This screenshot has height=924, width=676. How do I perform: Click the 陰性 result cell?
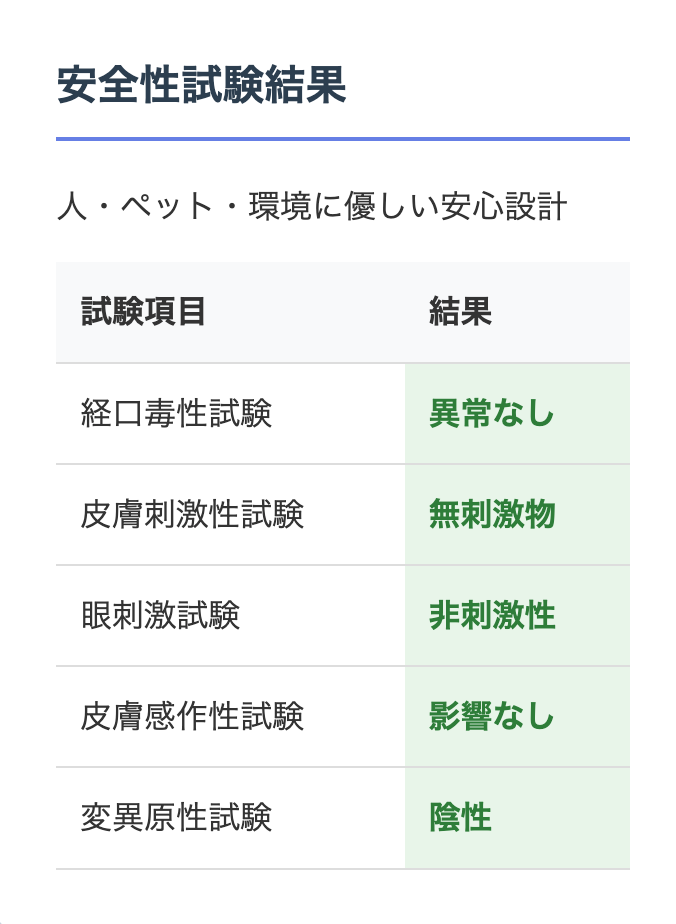click(460, 817)
